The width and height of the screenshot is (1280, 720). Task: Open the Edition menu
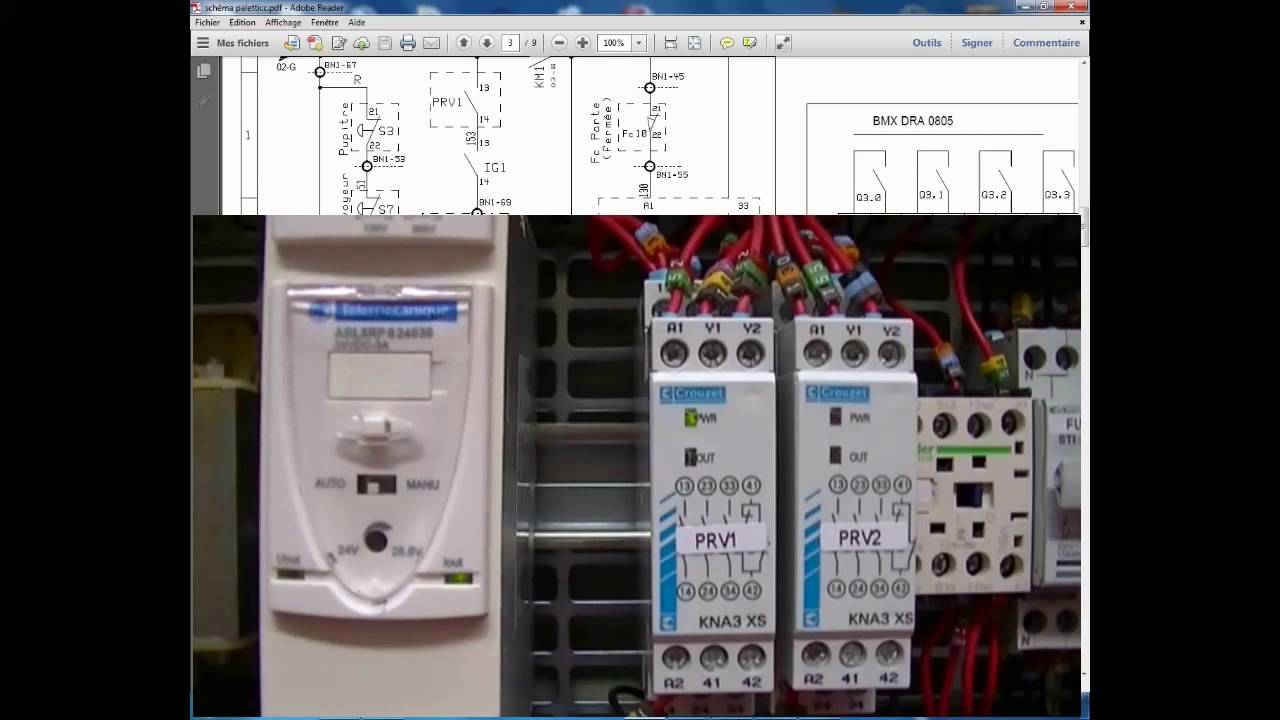[242, 22]
